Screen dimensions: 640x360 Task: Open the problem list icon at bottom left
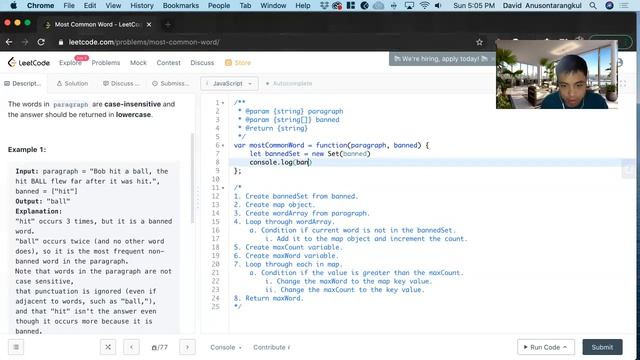tap(16, 347)
